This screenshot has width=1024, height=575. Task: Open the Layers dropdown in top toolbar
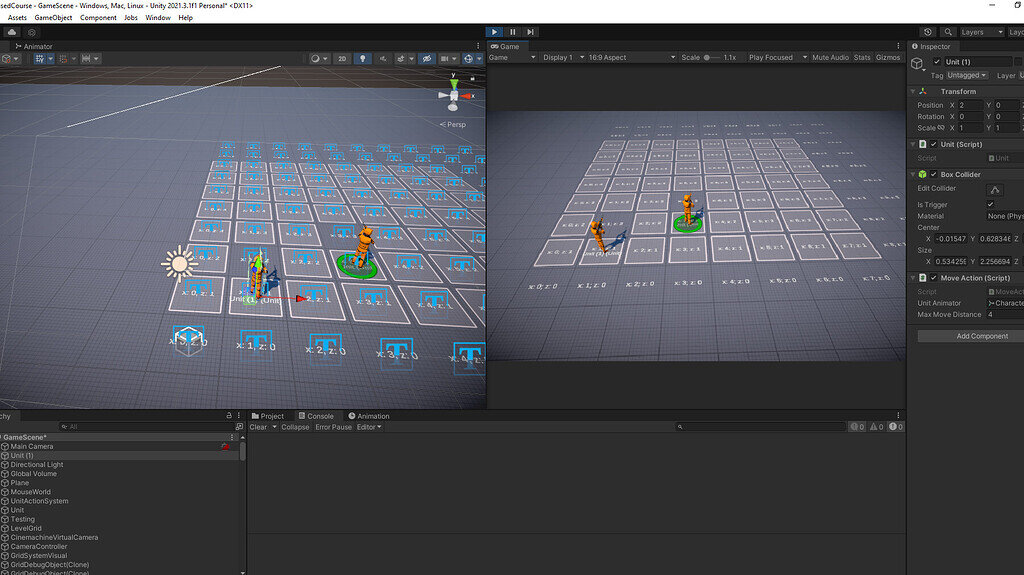coord(982,32)
